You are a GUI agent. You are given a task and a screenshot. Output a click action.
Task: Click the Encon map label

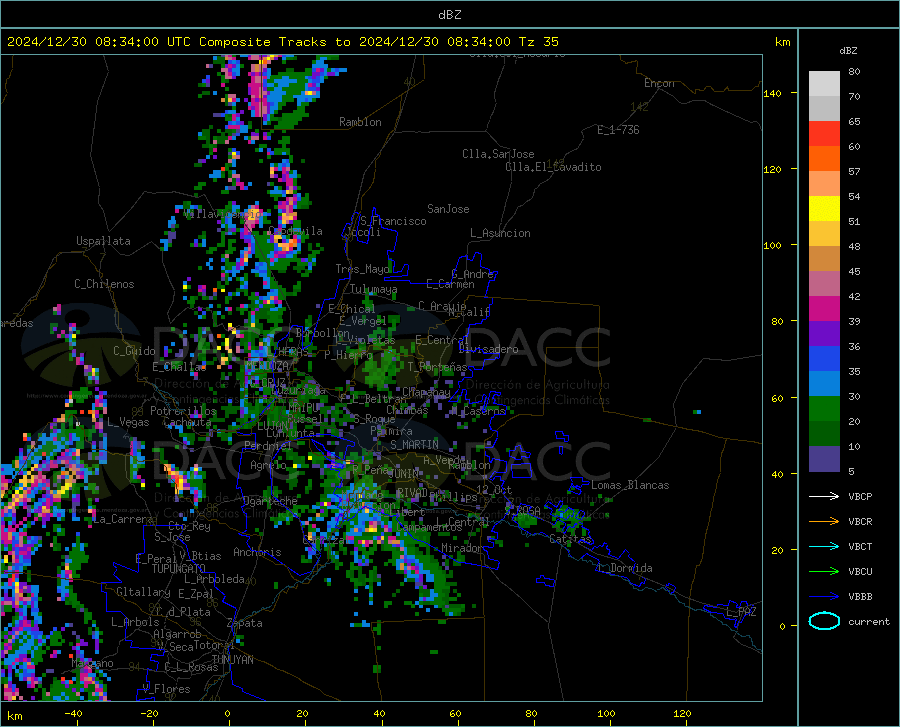(659, 83)
